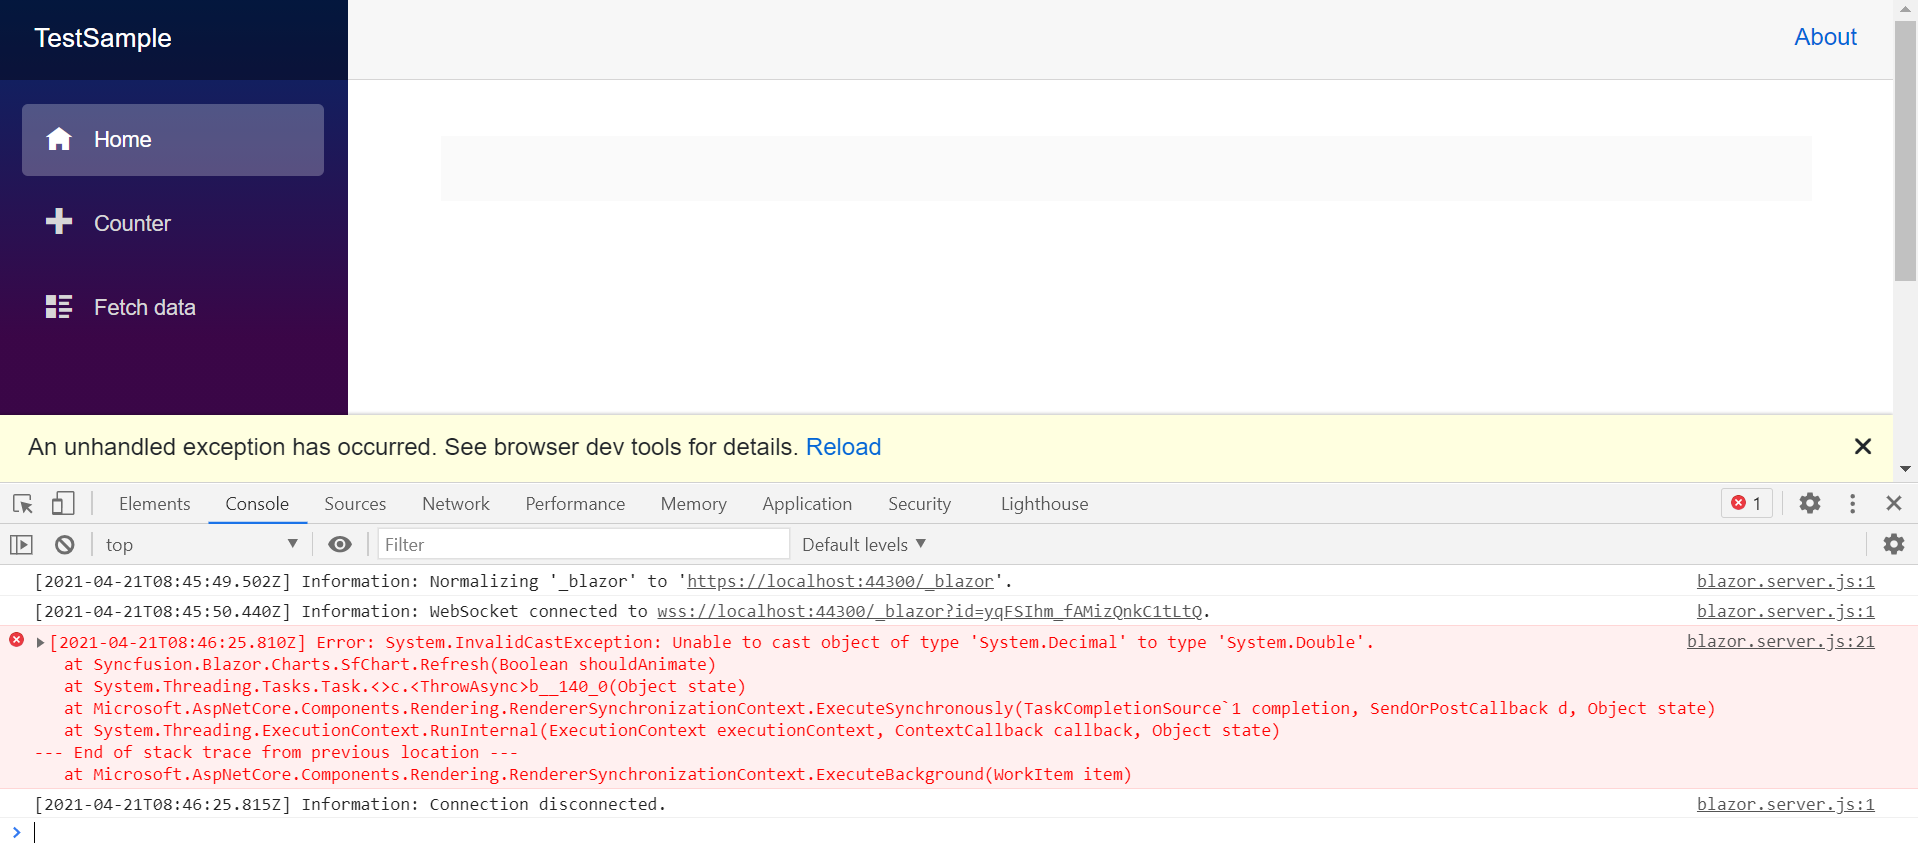Click the inspect element picker icon
Viewport: 1918px width, 857px height.
tap(23, 504)
